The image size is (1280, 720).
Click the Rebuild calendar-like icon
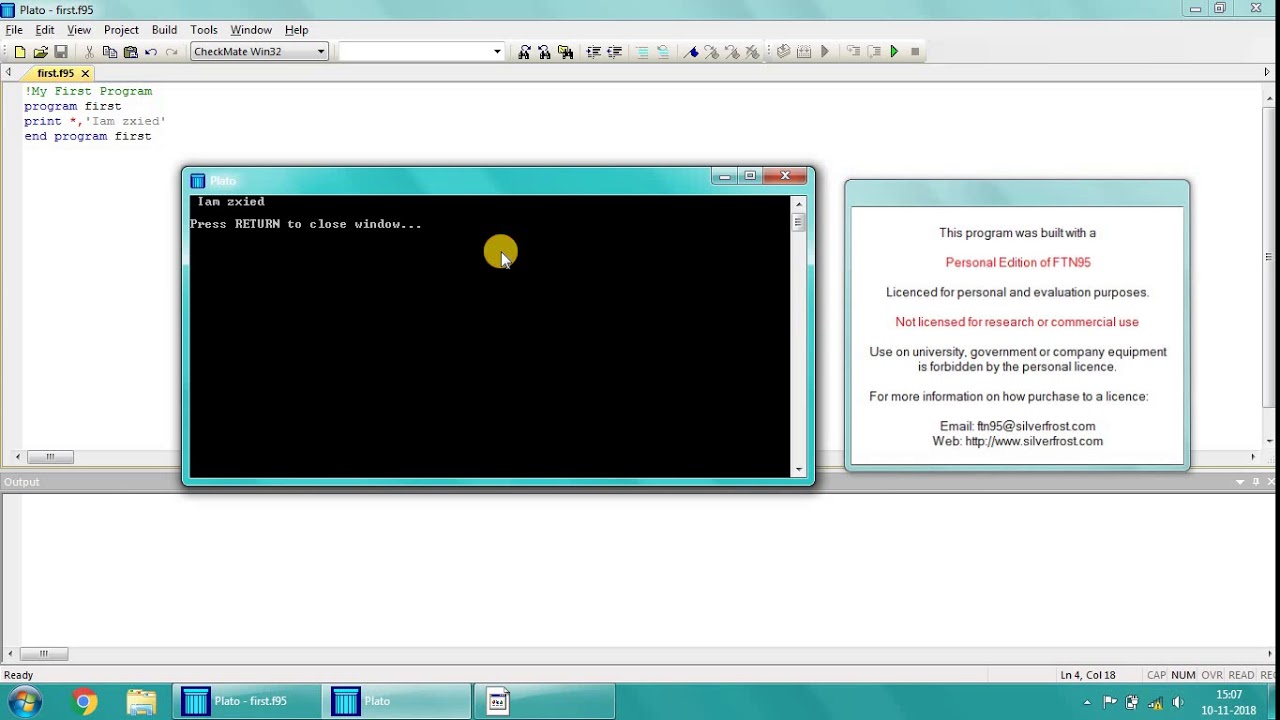click(804, 52)
